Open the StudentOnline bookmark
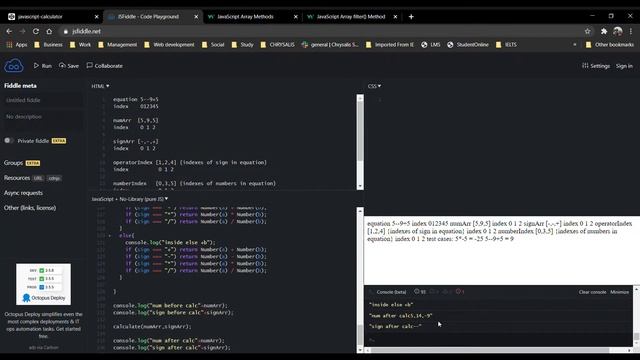This screenshot has height=360, width=640. (x=468, y=44)
